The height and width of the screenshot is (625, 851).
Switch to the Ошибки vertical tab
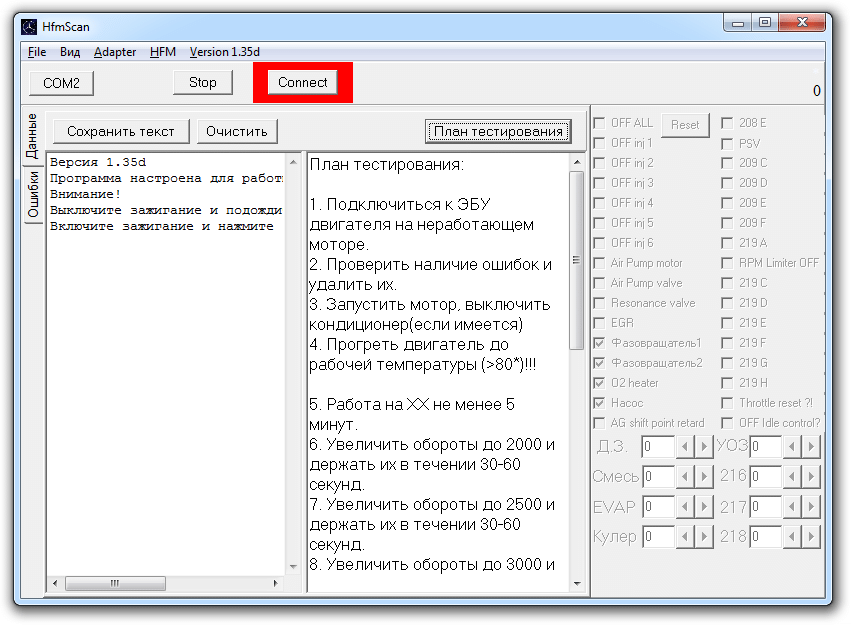(x=33, y=194)
